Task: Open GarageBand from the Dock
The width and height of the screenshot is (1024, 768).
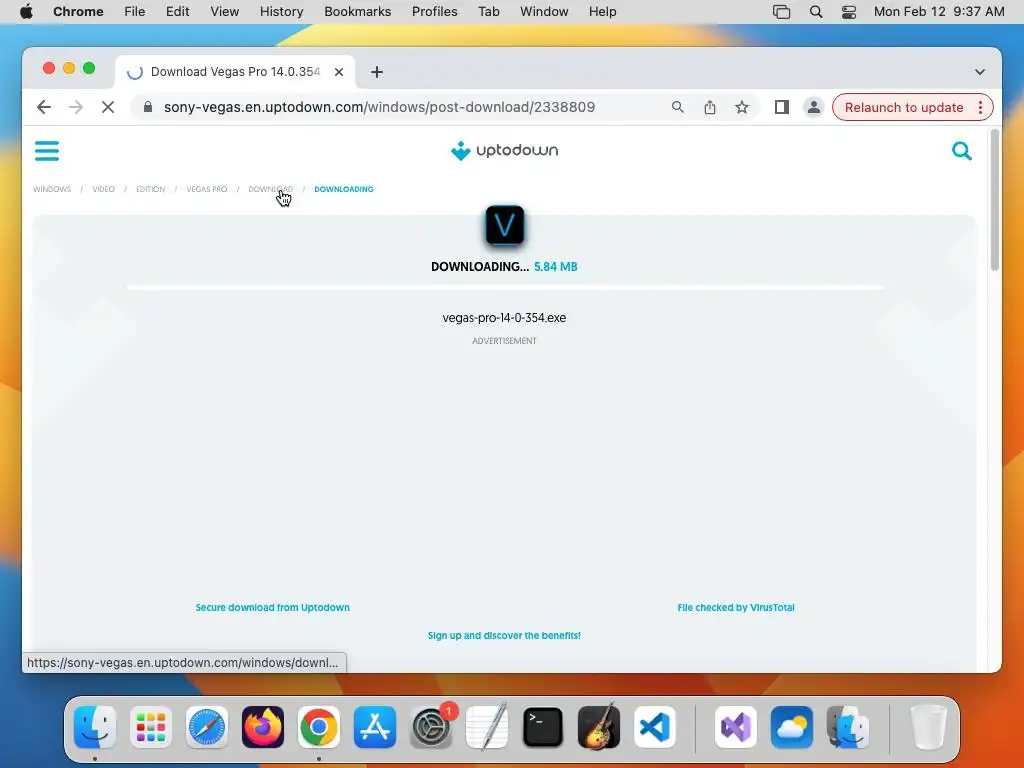Action: [x=599, y=727]
